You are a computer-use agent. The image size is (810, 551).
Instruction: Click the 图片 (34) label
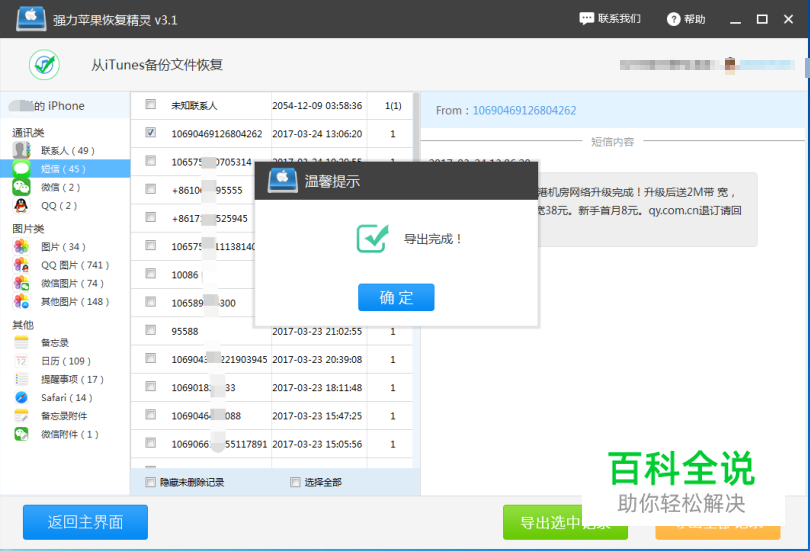pyautogui.click(x=63, y=246)
